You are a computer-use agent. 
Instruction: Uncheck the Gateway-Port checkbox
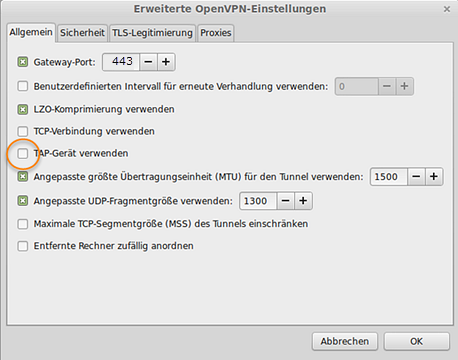(23, 62)
